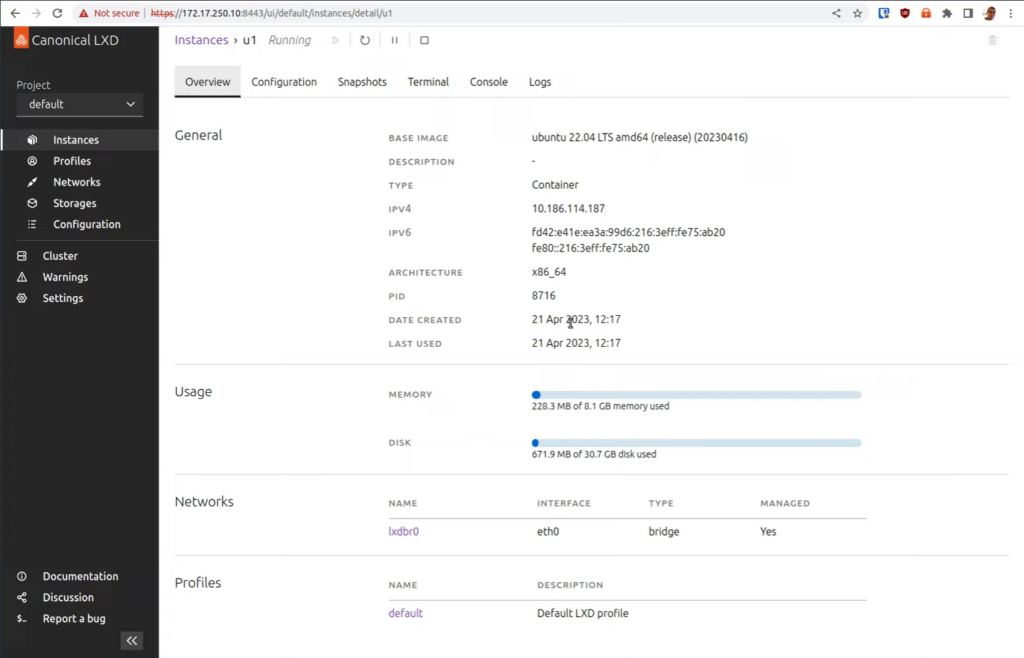Viewport: 1024px width, 658px height.
Task: Switch to the Snapshots tab
Action: pos(362,82)
